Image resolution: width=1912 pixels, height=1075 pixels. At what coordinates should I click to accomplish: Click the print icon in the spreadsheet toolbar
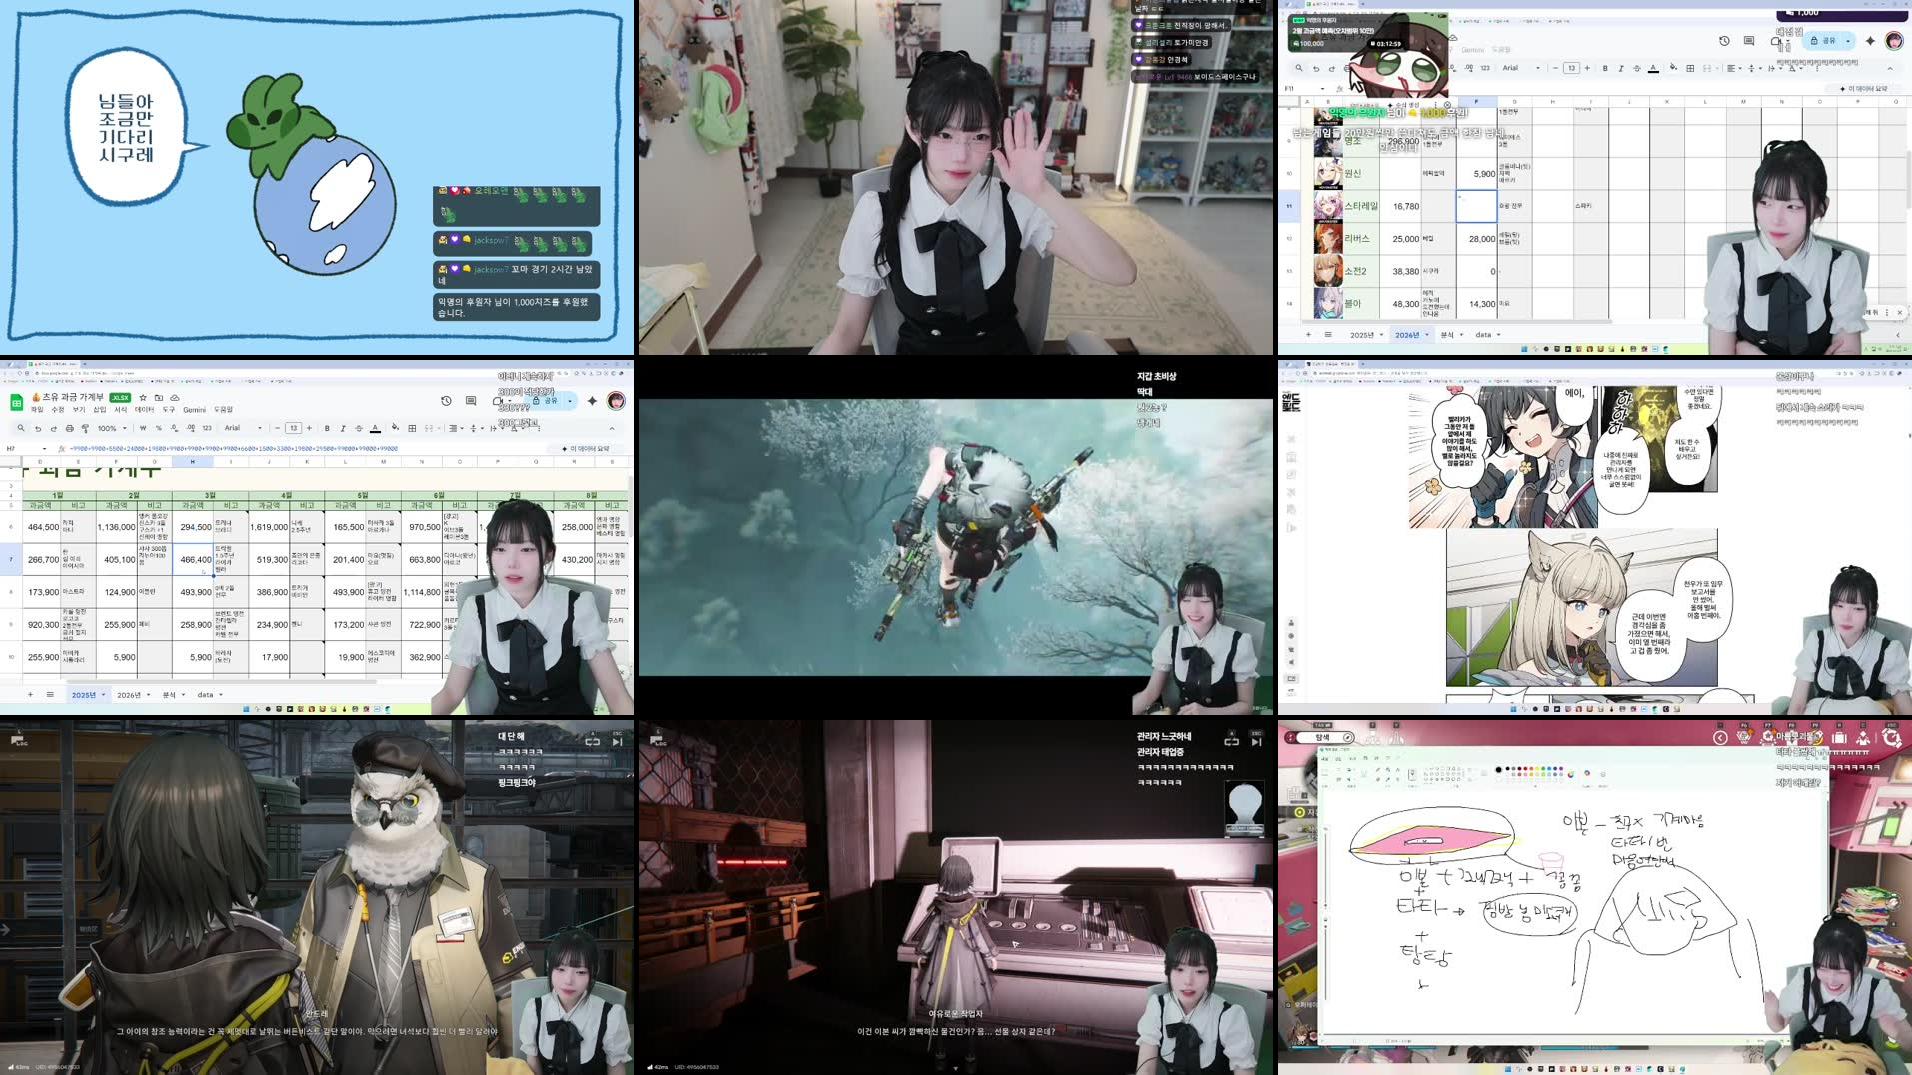70,428
